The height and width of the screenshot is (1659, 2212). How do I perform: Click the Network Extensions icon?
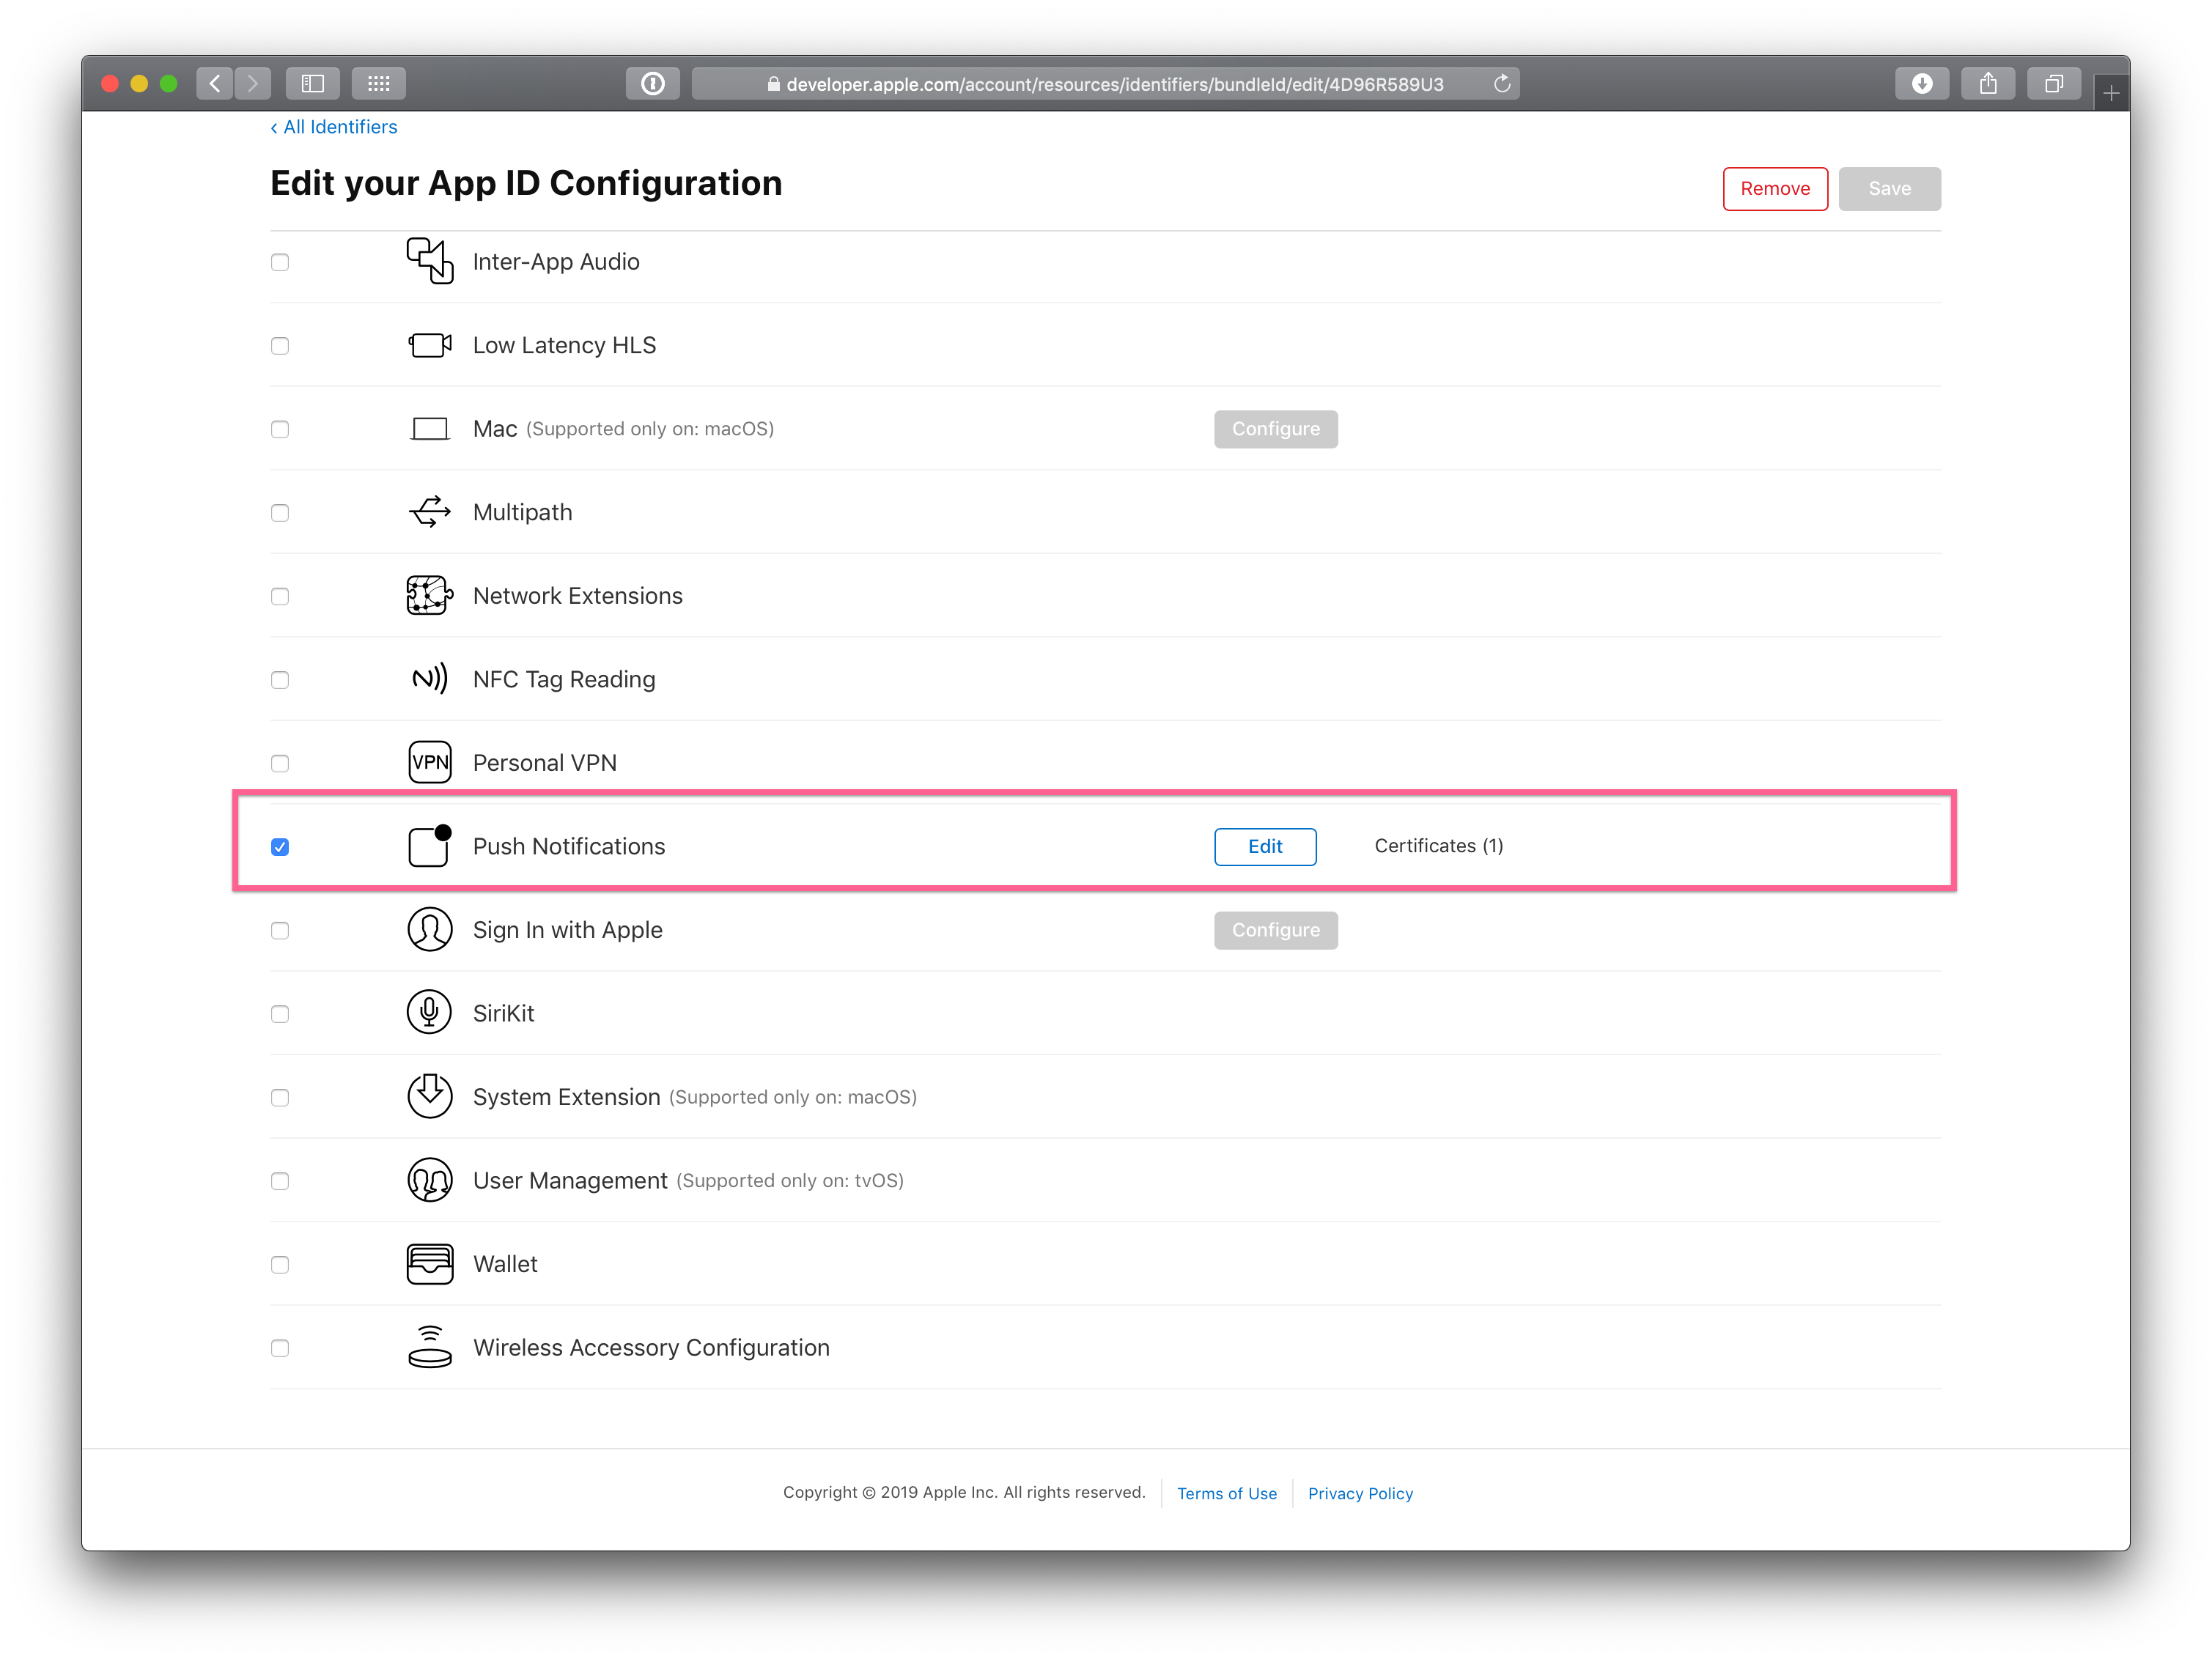[429, 594]
